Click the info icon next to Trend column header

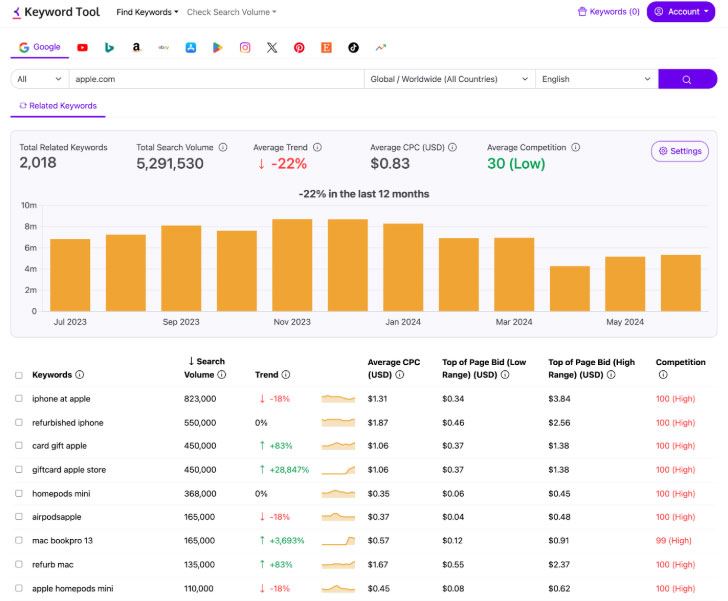286,374
